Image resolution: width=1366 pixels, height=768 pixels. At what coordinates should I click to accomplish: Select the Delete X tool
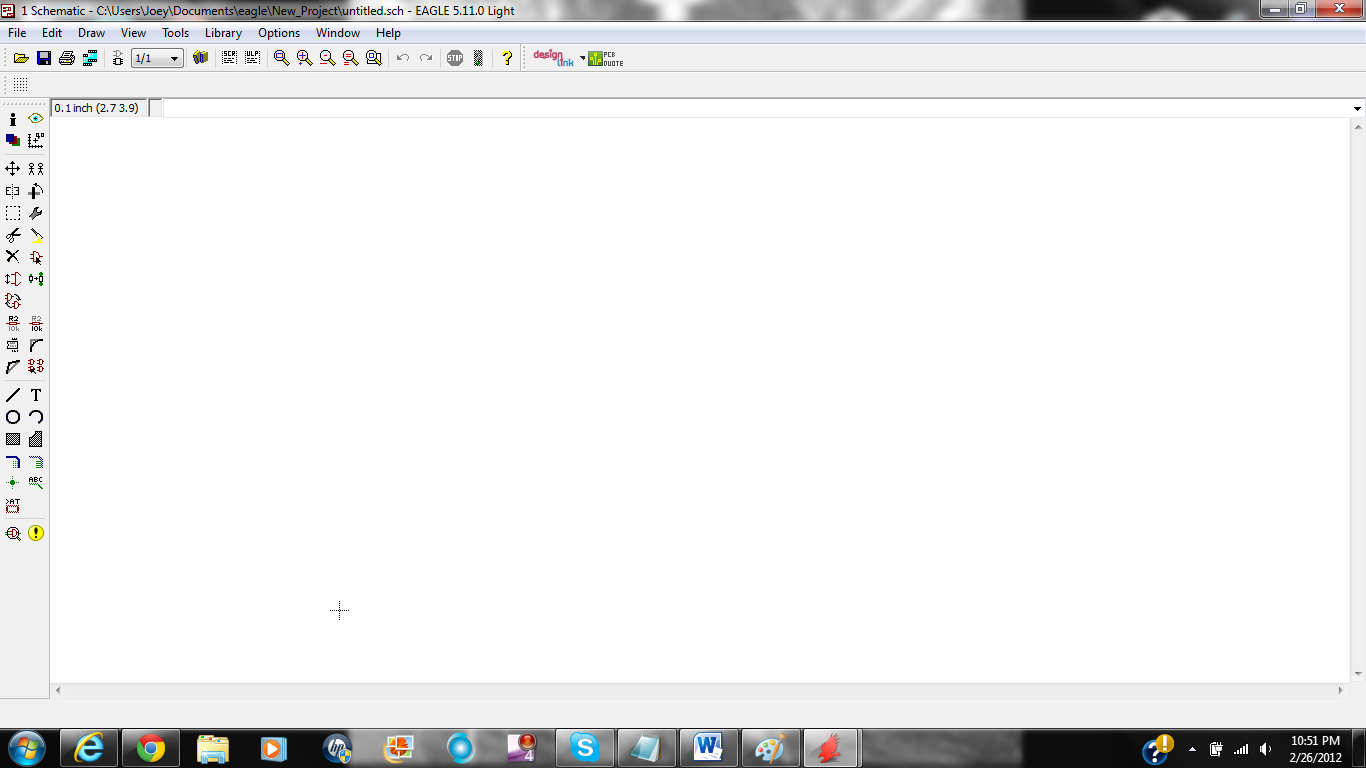13,257
